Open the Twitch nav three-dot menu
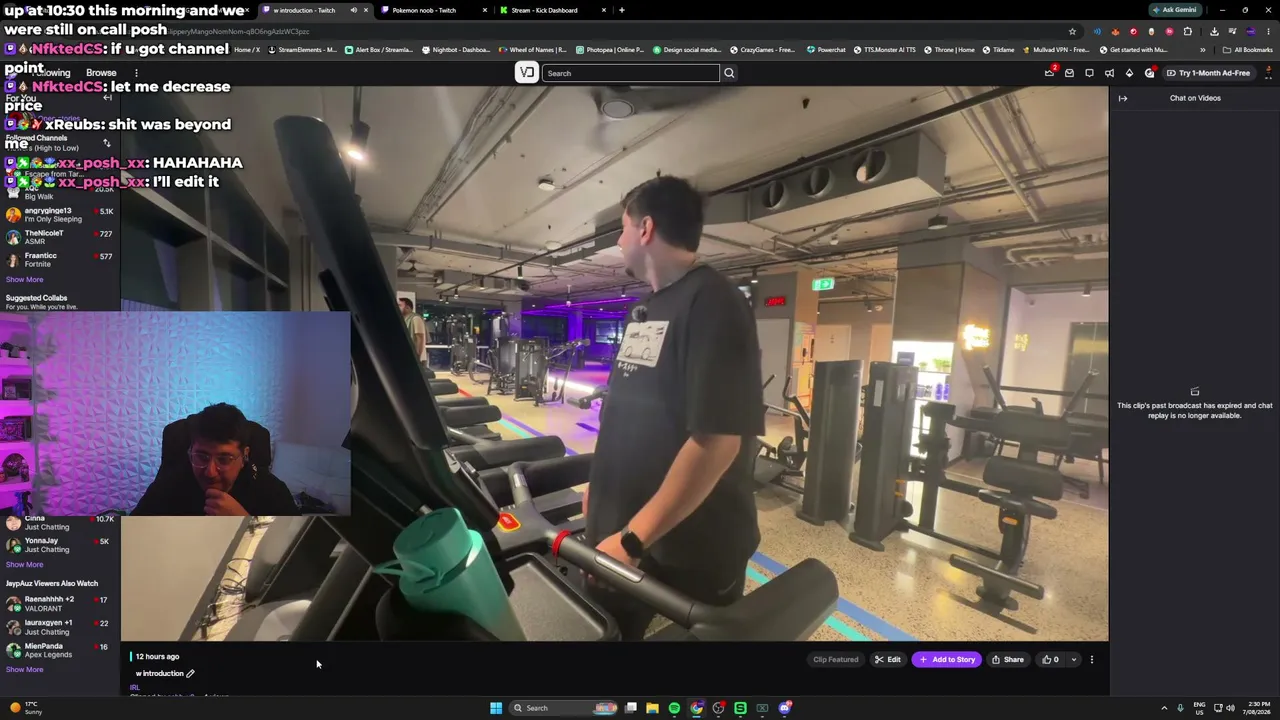The height and width of the screenshot is (720, 1280). point(136,73)
